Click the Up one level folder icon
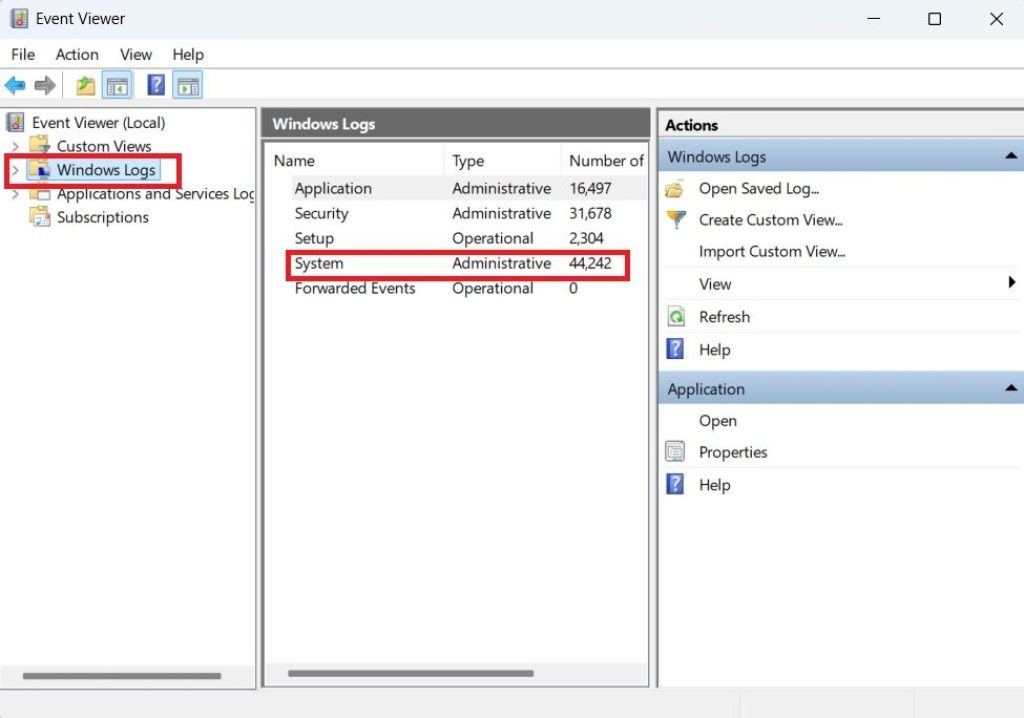The image size is (1024, 718). coord(86,86)
